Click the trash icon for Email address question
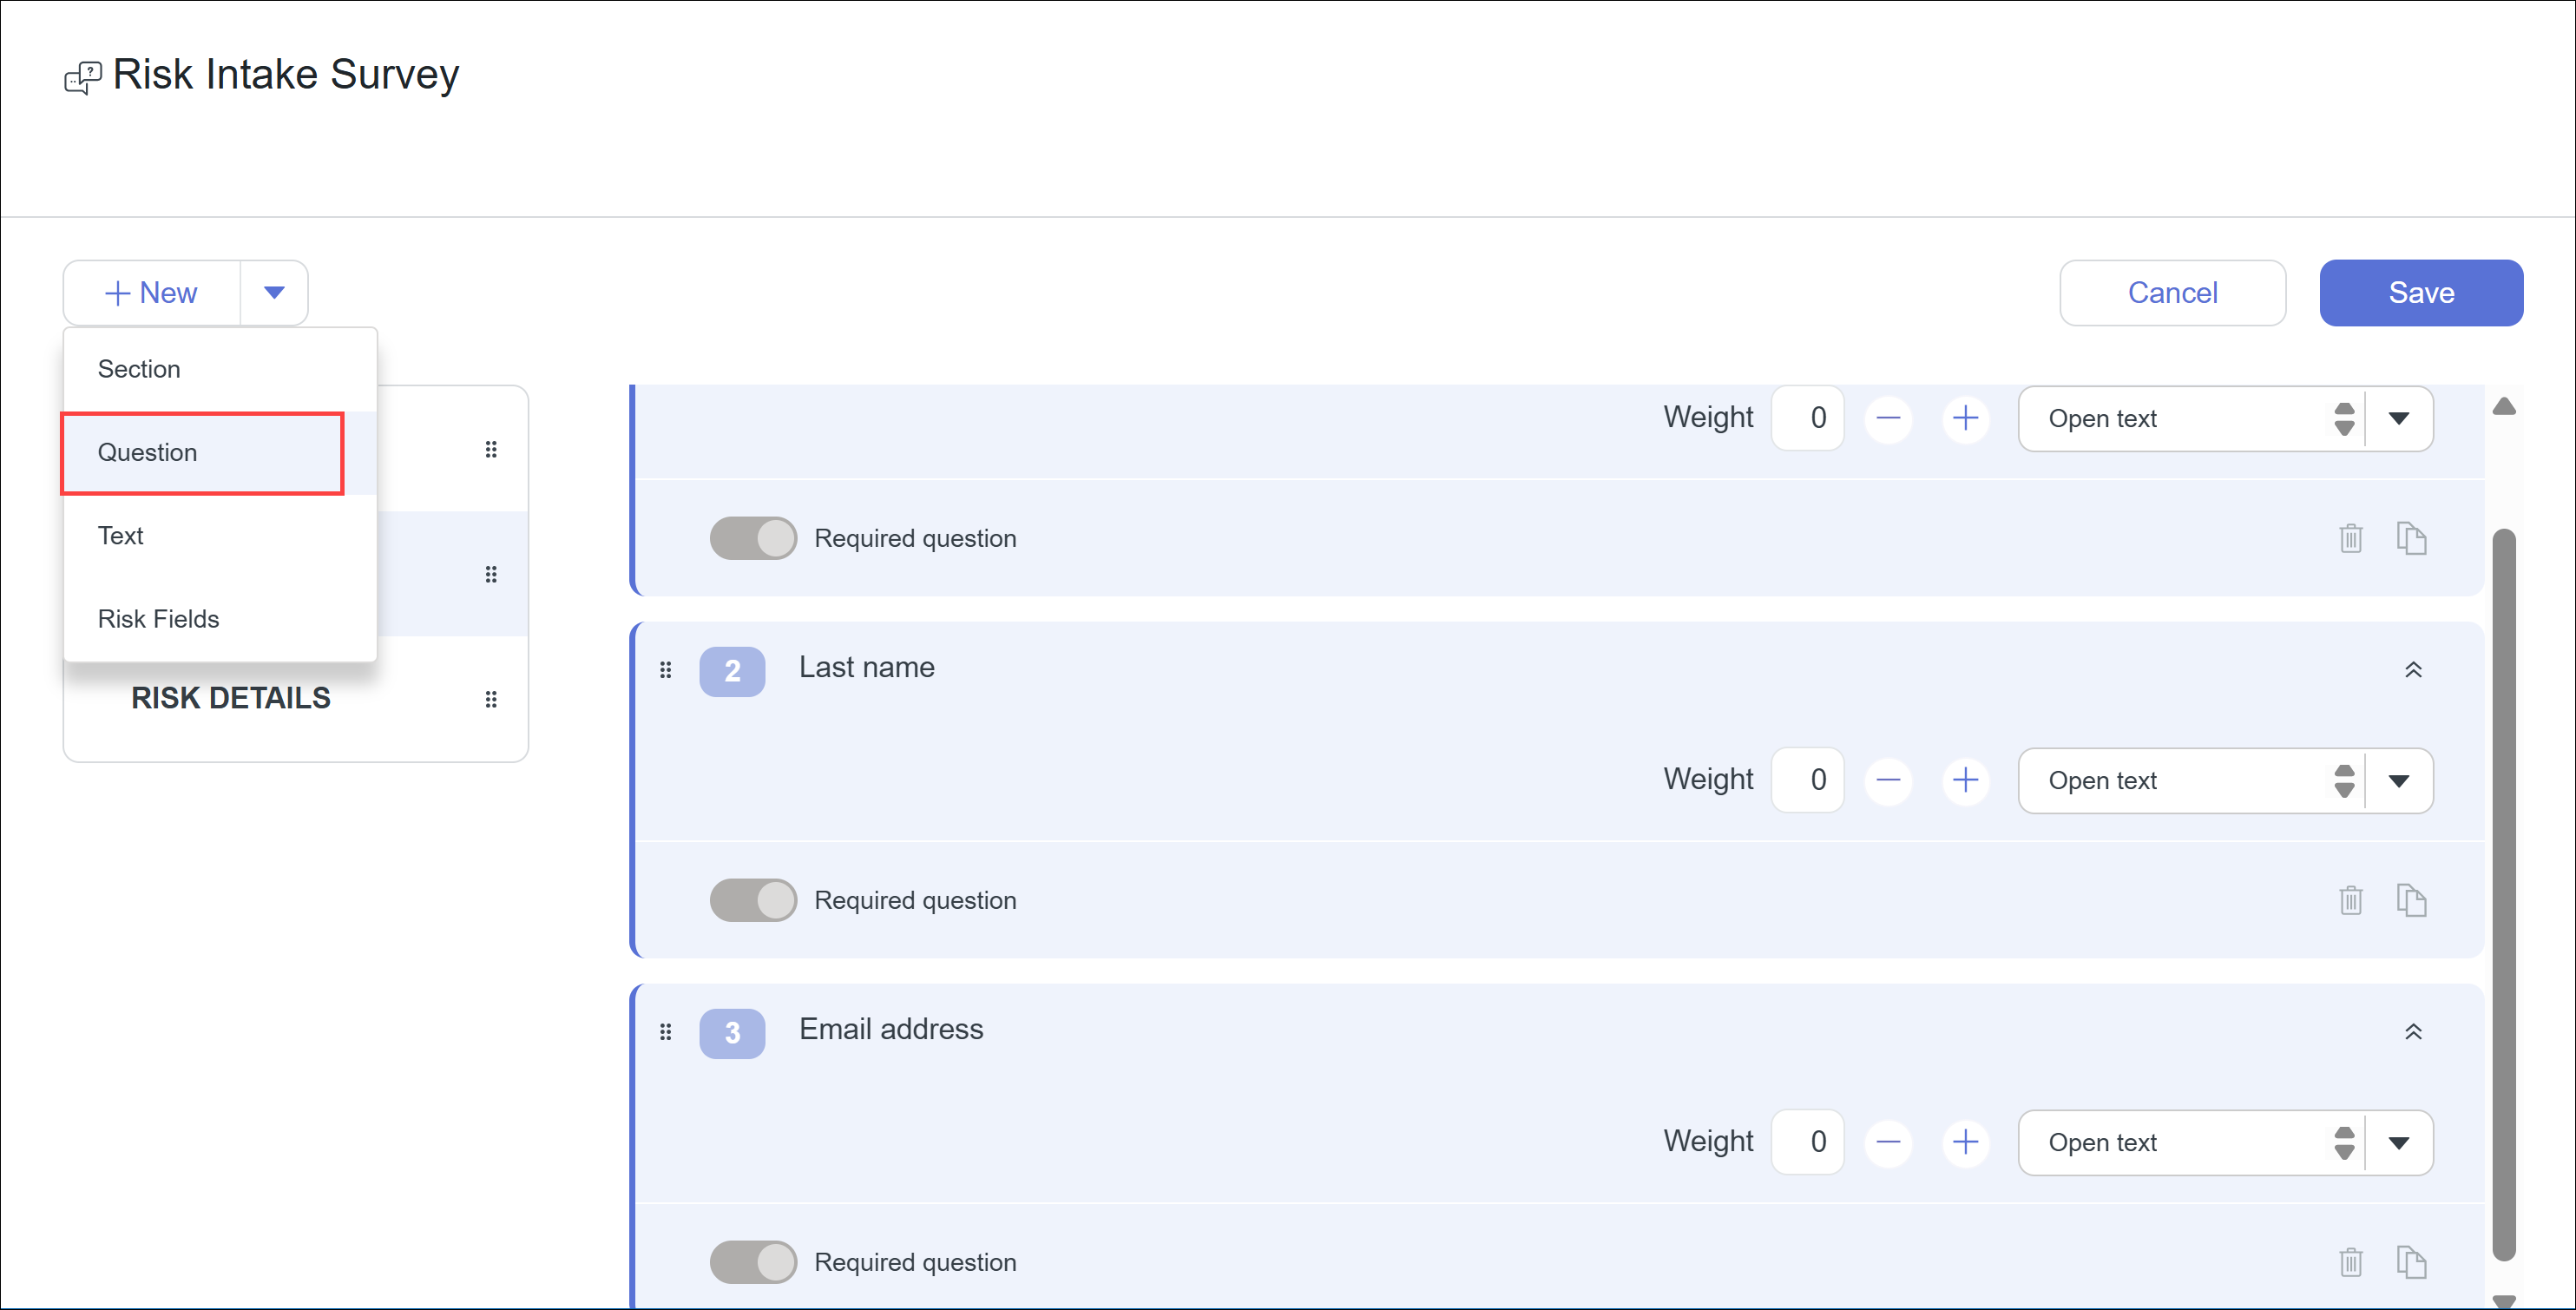Viewport: 2576px width, 1310px height. pos(2350,1262)
